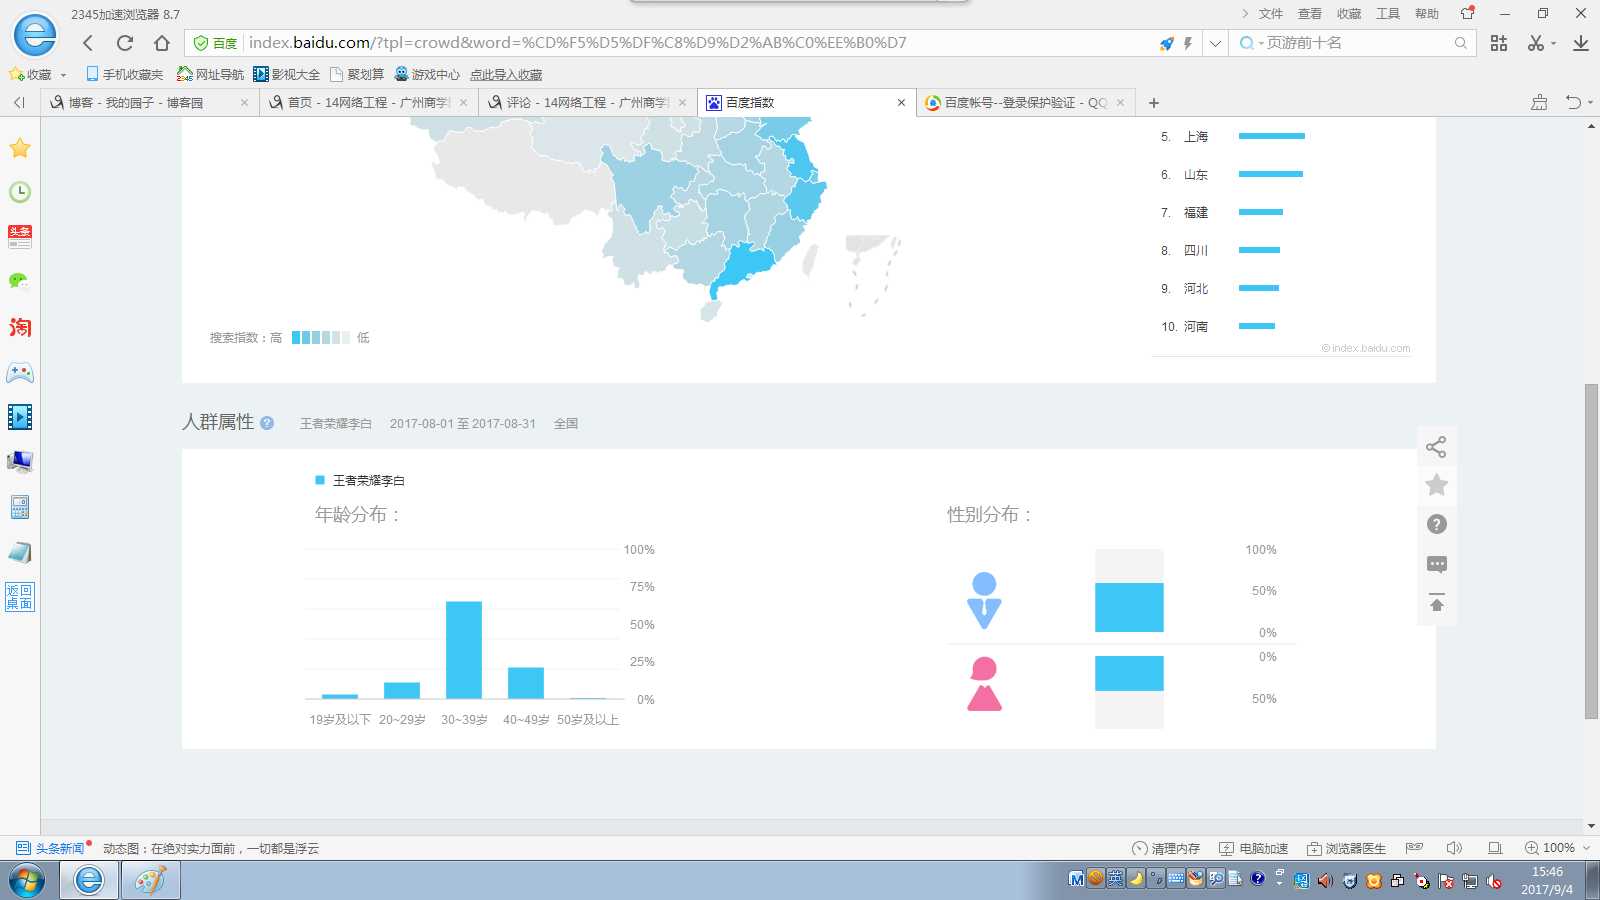Image resolution: width=1600 pixels, height=900 pixels.
Task: Open the 游戏中心 bookmark
Action: point(427,74)
